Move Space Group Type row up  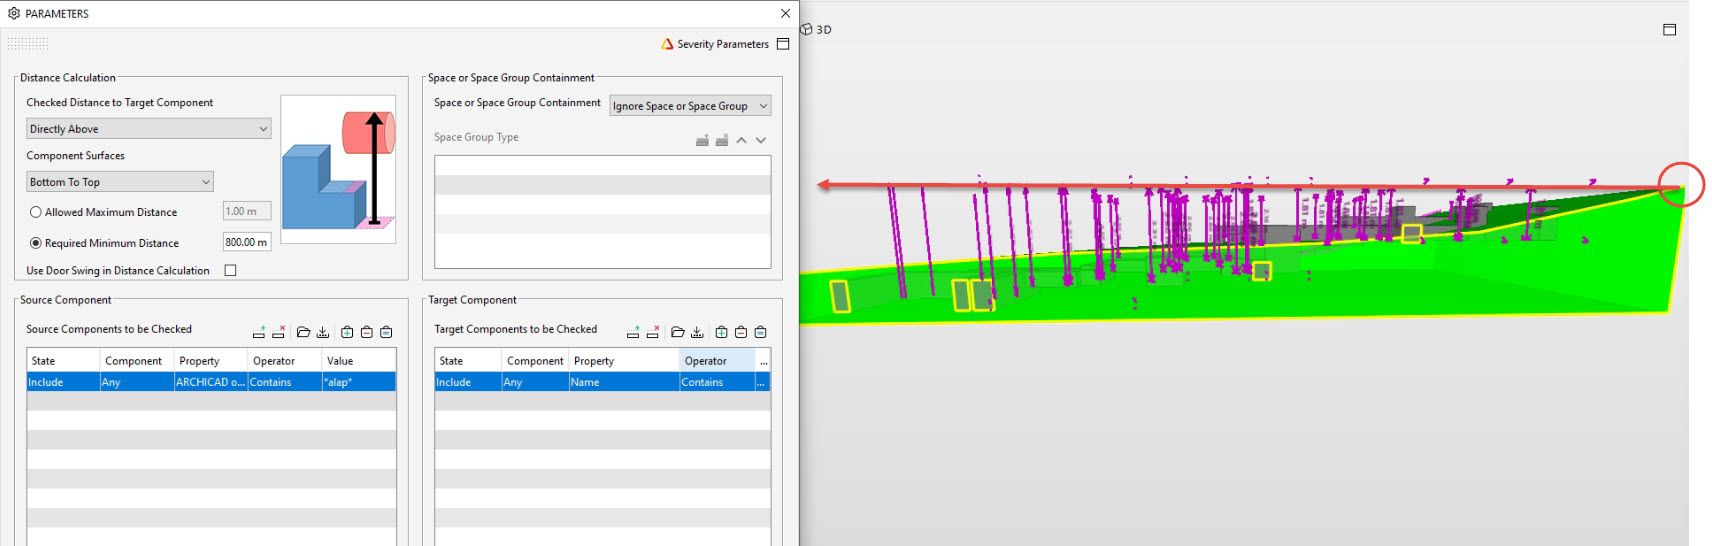point(741,140)
